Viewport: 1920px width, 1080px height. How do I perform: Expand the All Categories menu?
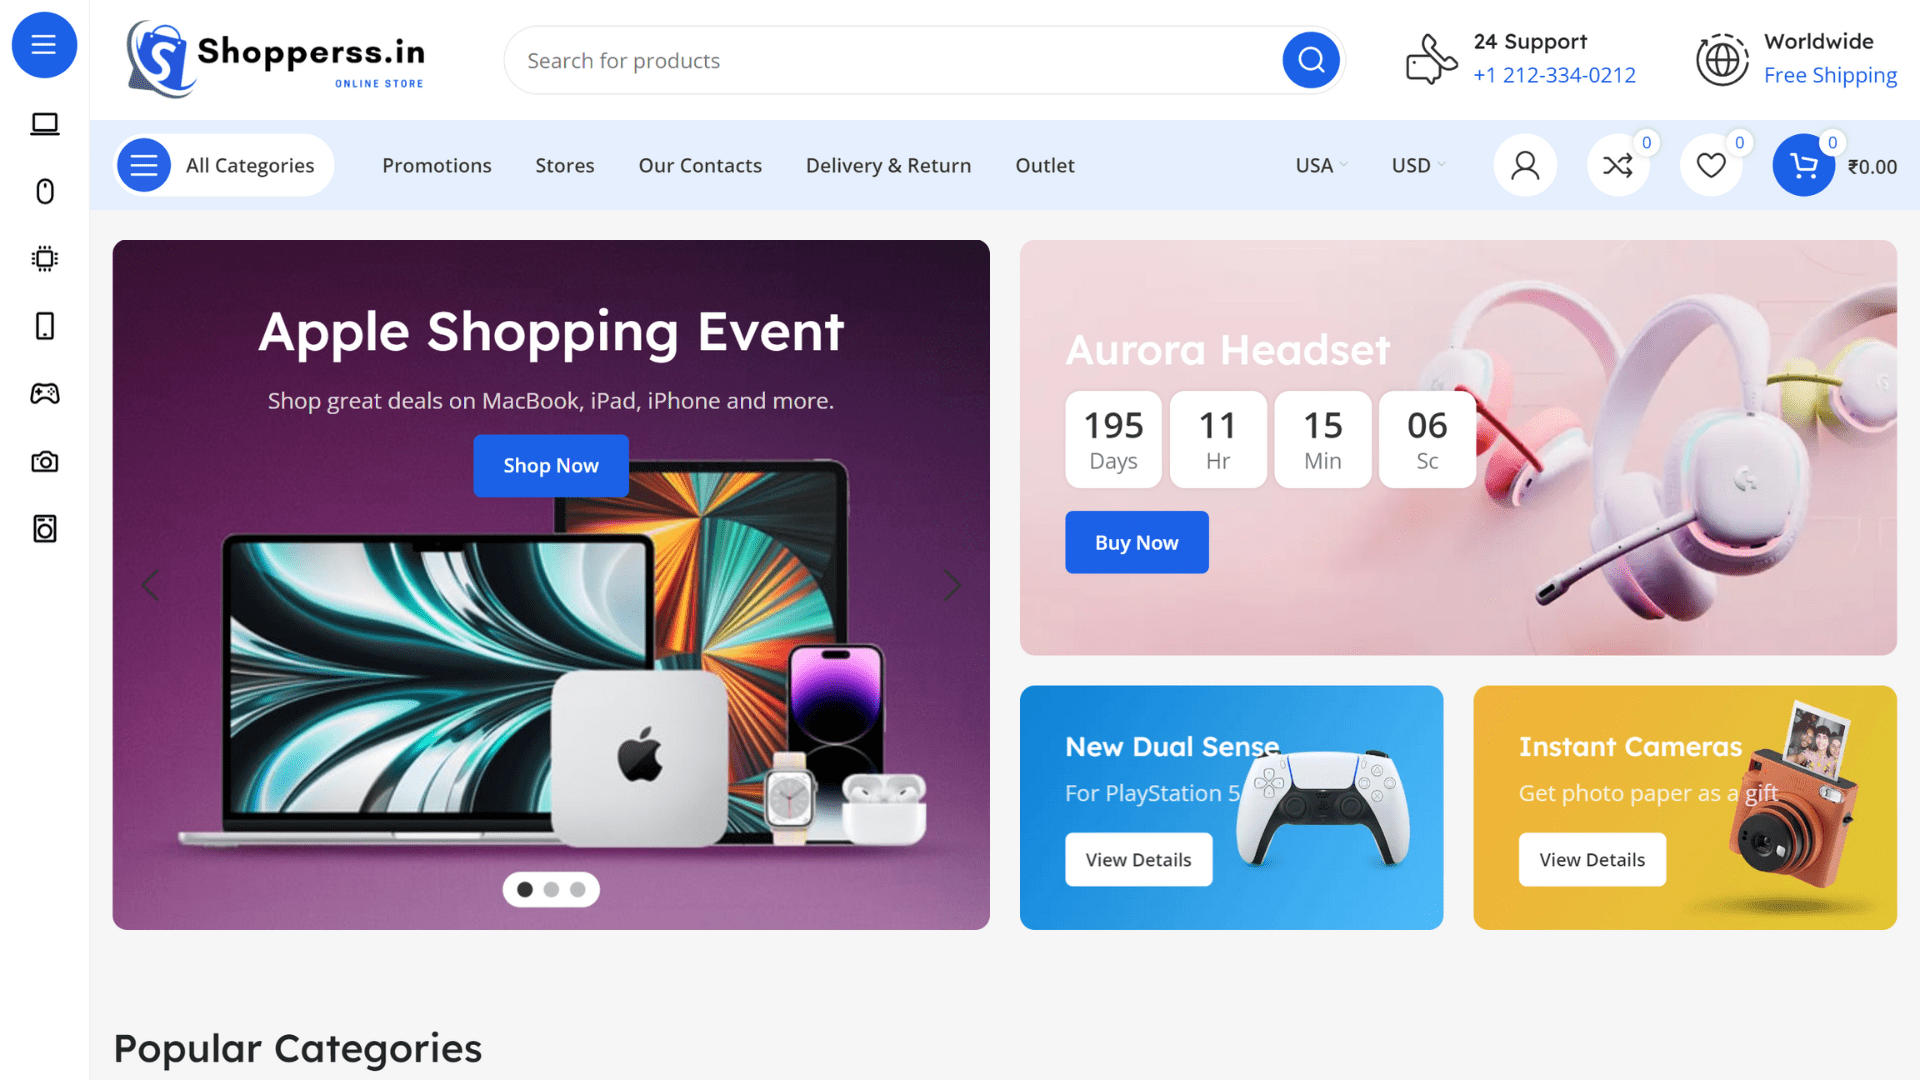[224, 165]
